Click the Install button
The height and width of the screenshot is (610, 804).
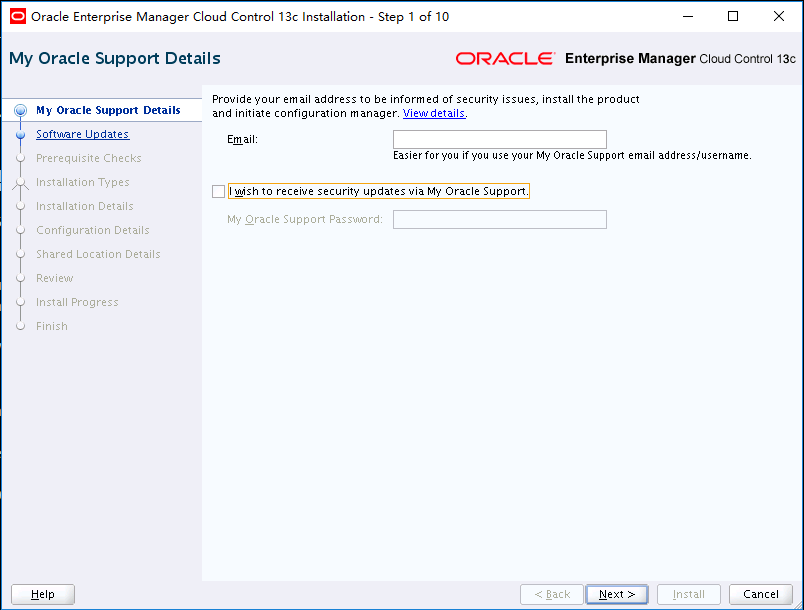point(689,594)
